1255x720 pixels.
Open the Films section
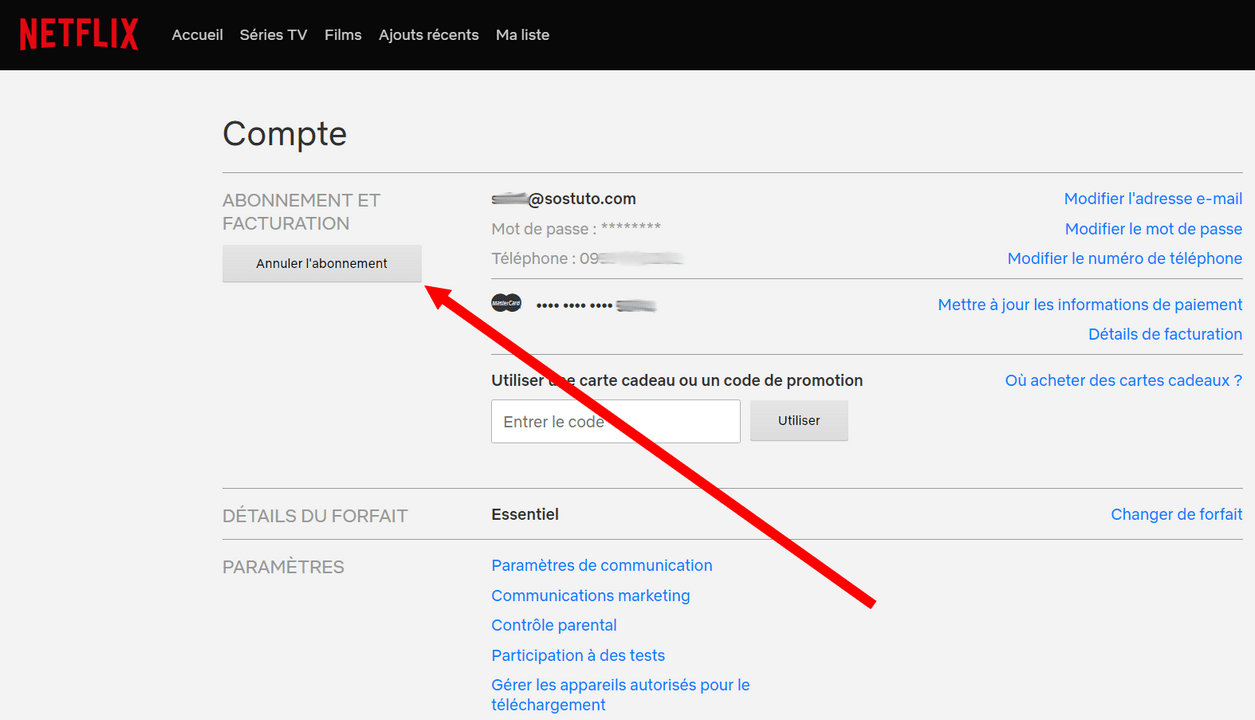[x=343, y=35]
